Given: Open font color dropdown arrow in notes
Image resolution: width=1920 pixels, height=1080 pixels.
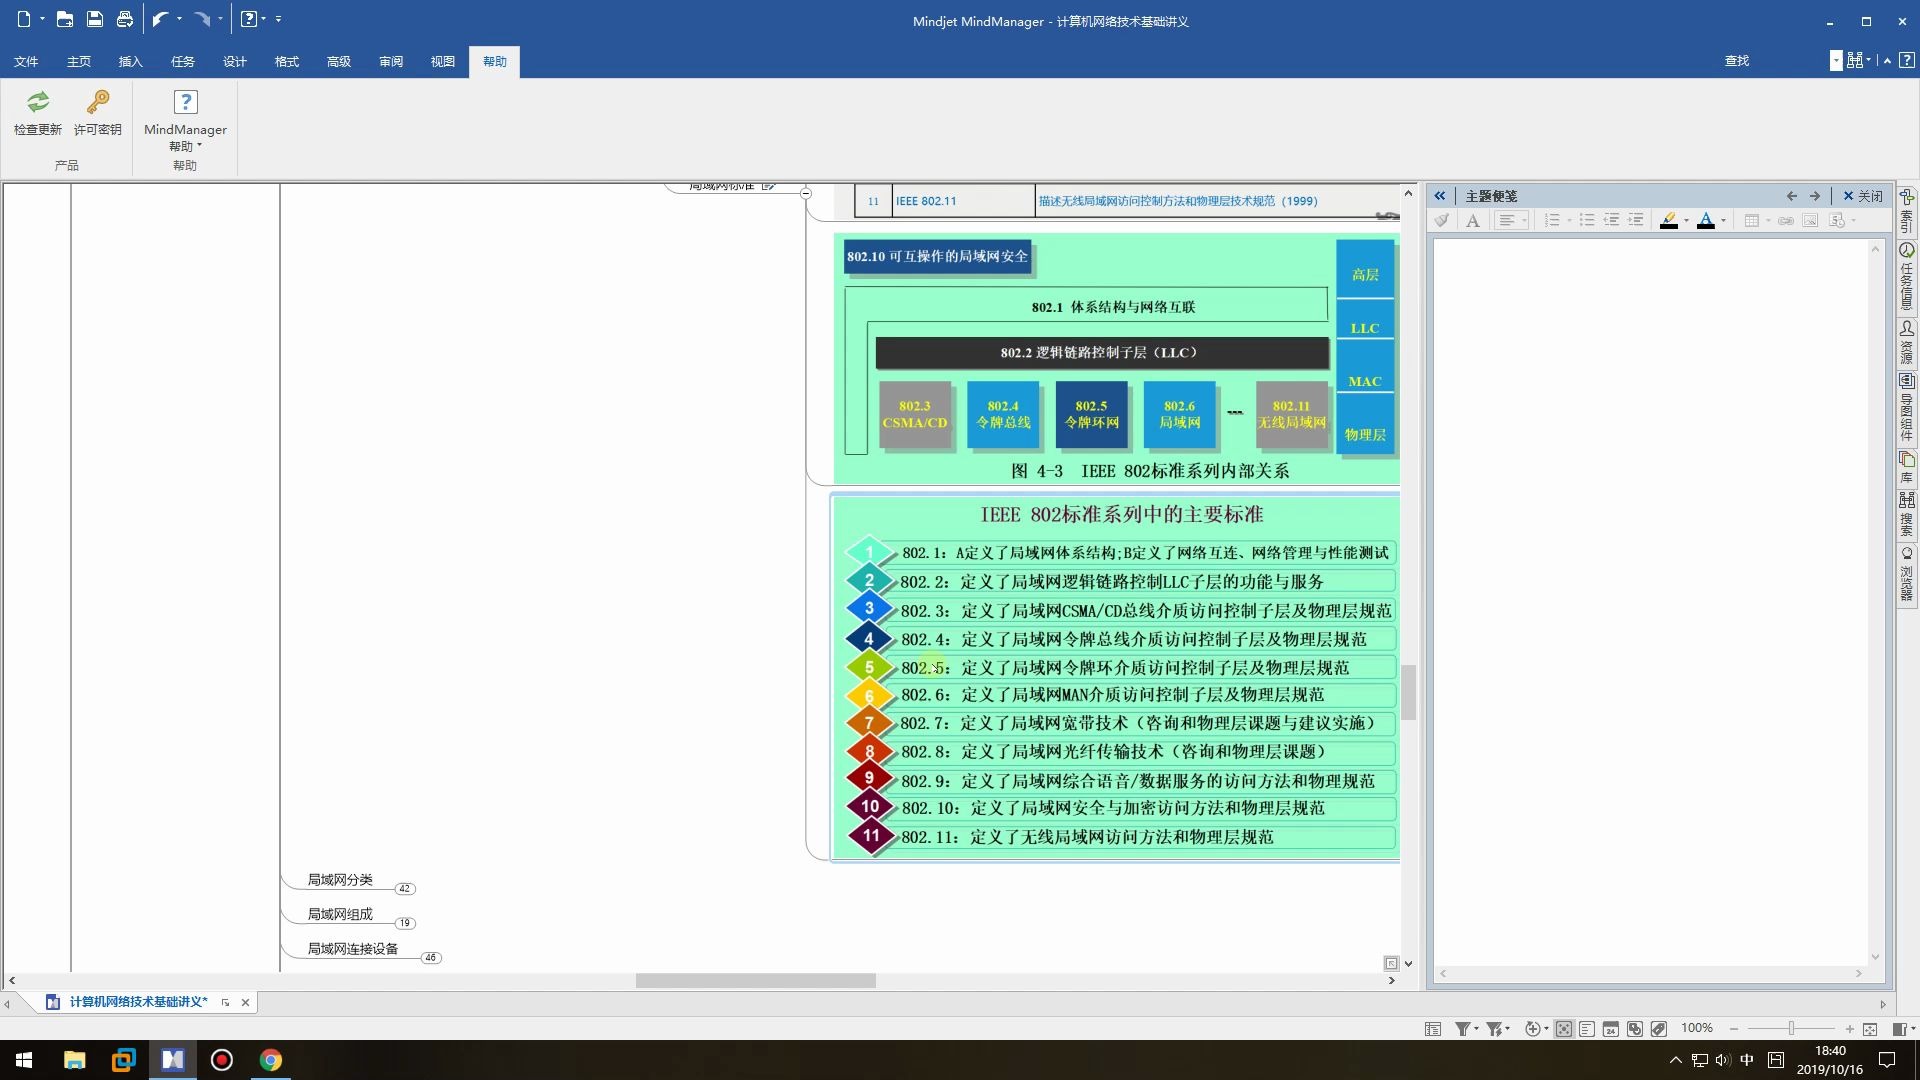Looking at the screenshot, I should coord(1723,221).
